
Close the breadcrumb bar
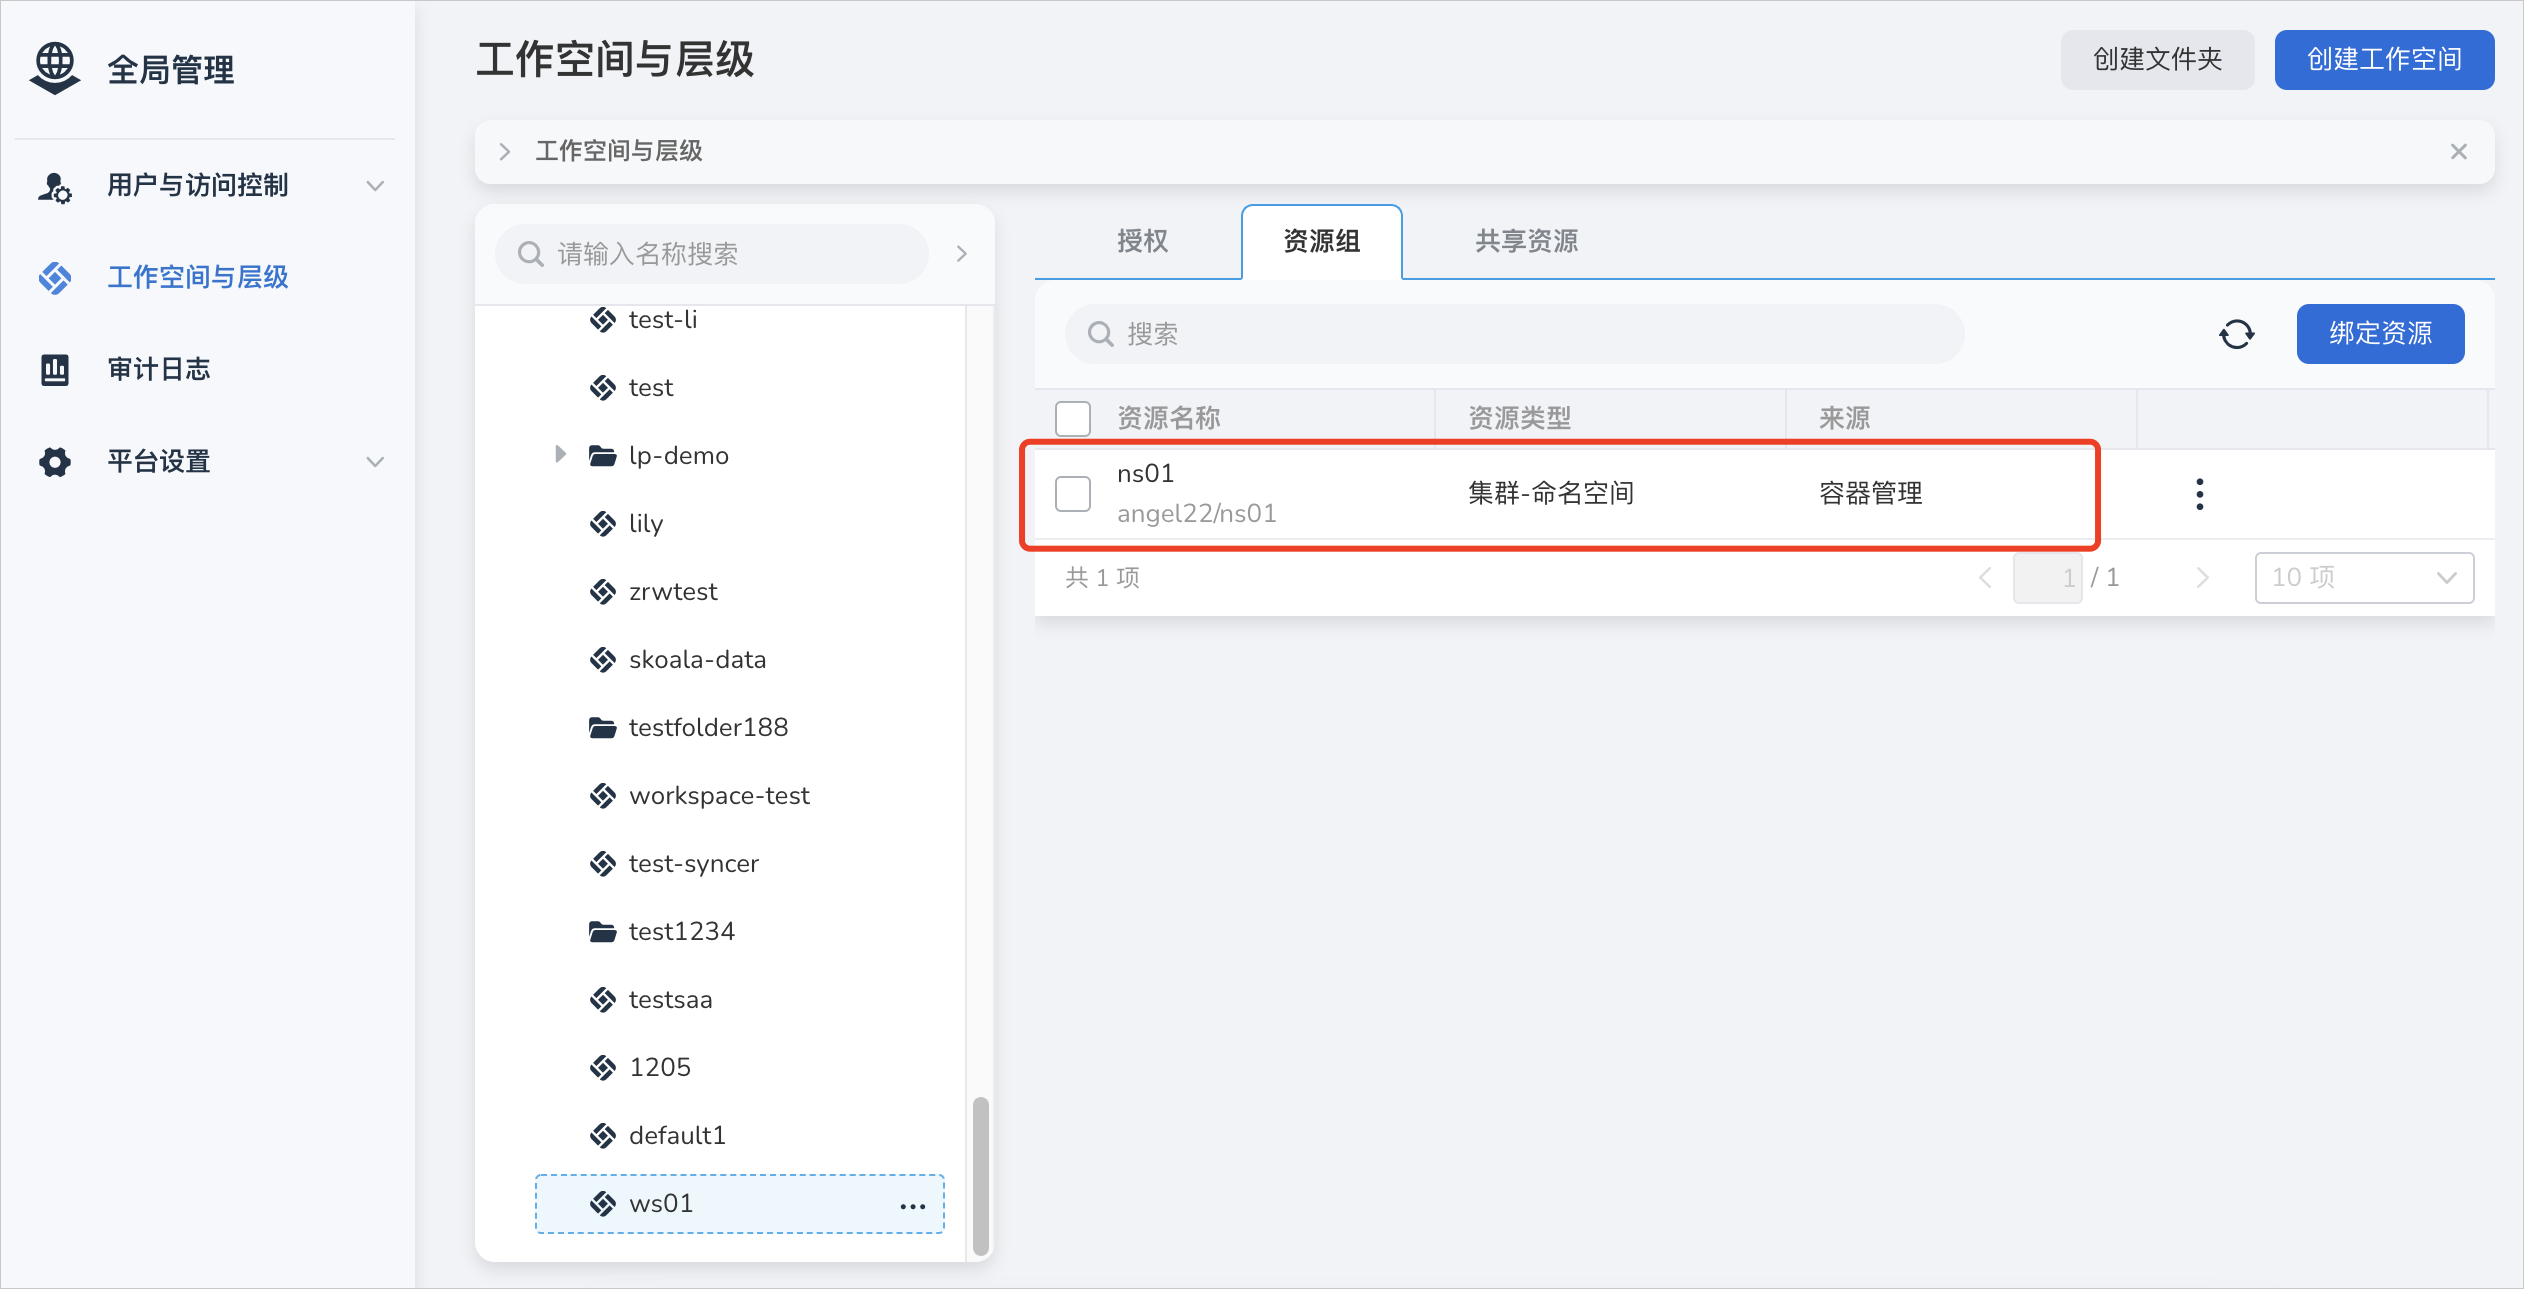(x=2458, y=152)
